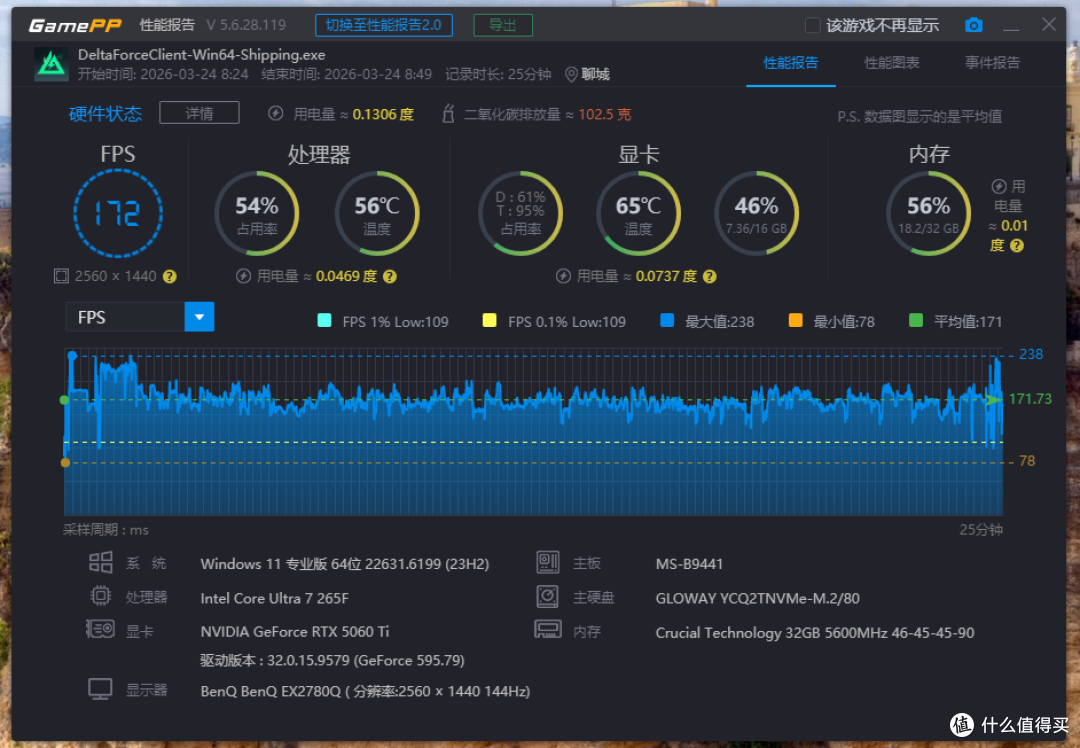Click the 171.73 average value label

coord(1030,399)
